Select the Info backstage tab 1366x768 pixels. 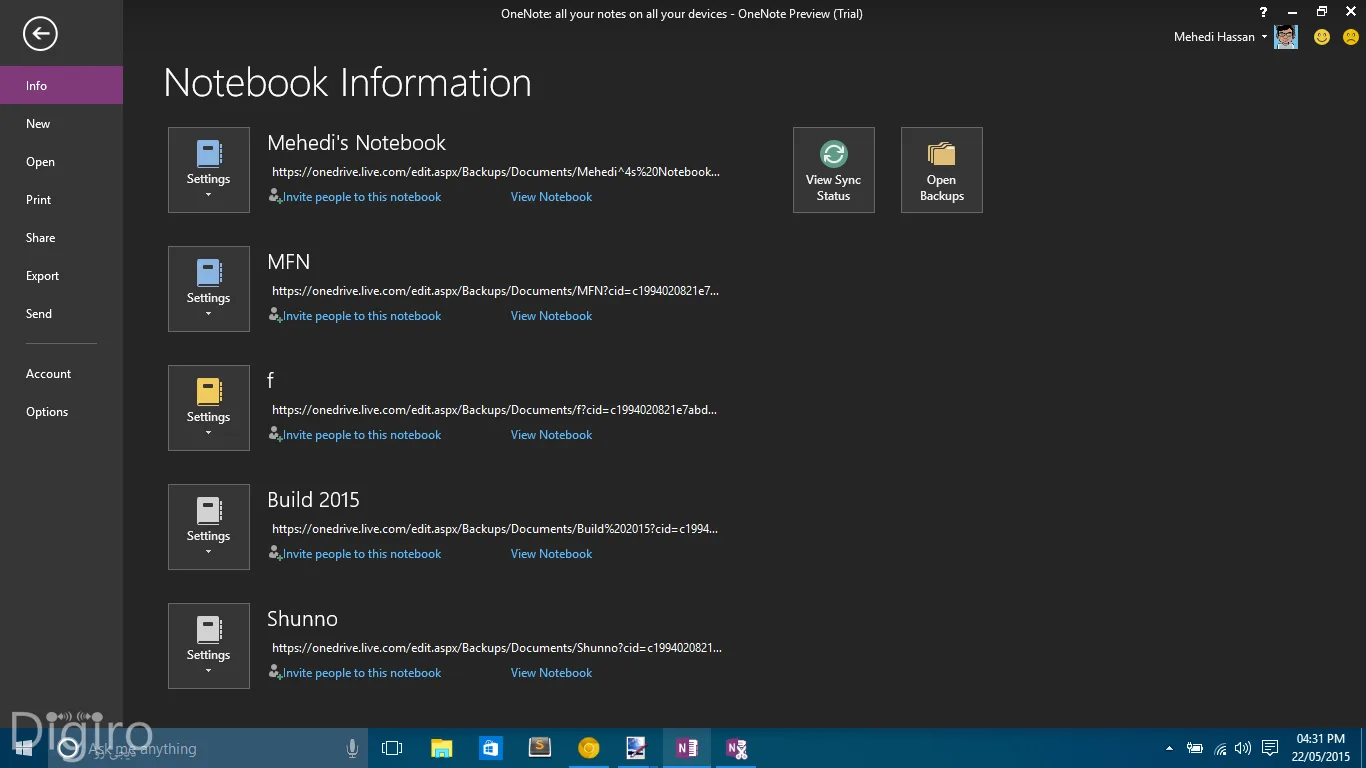tap(61, 85)
